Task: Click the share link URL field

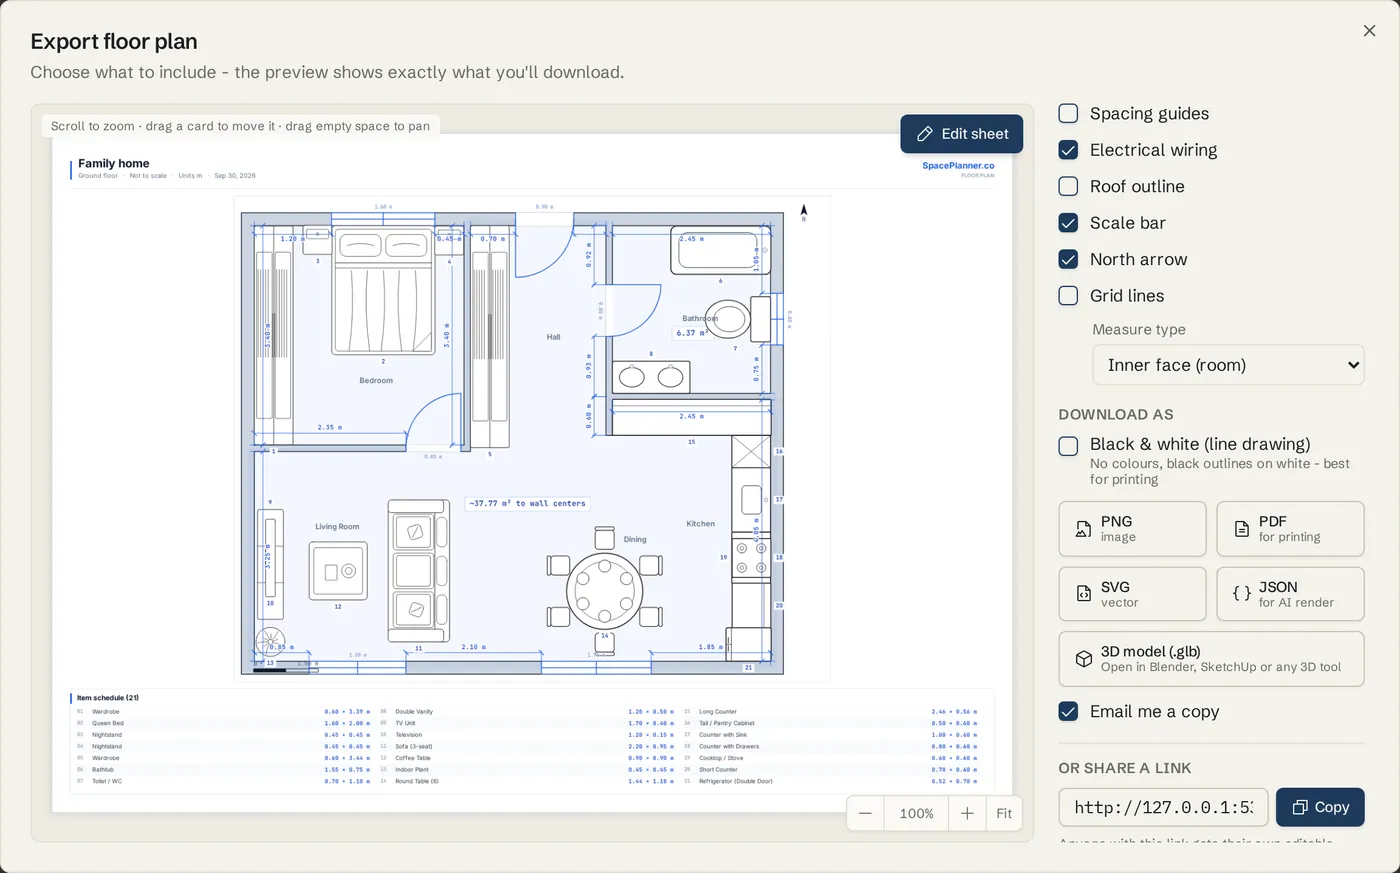Action: point(1163,807)
